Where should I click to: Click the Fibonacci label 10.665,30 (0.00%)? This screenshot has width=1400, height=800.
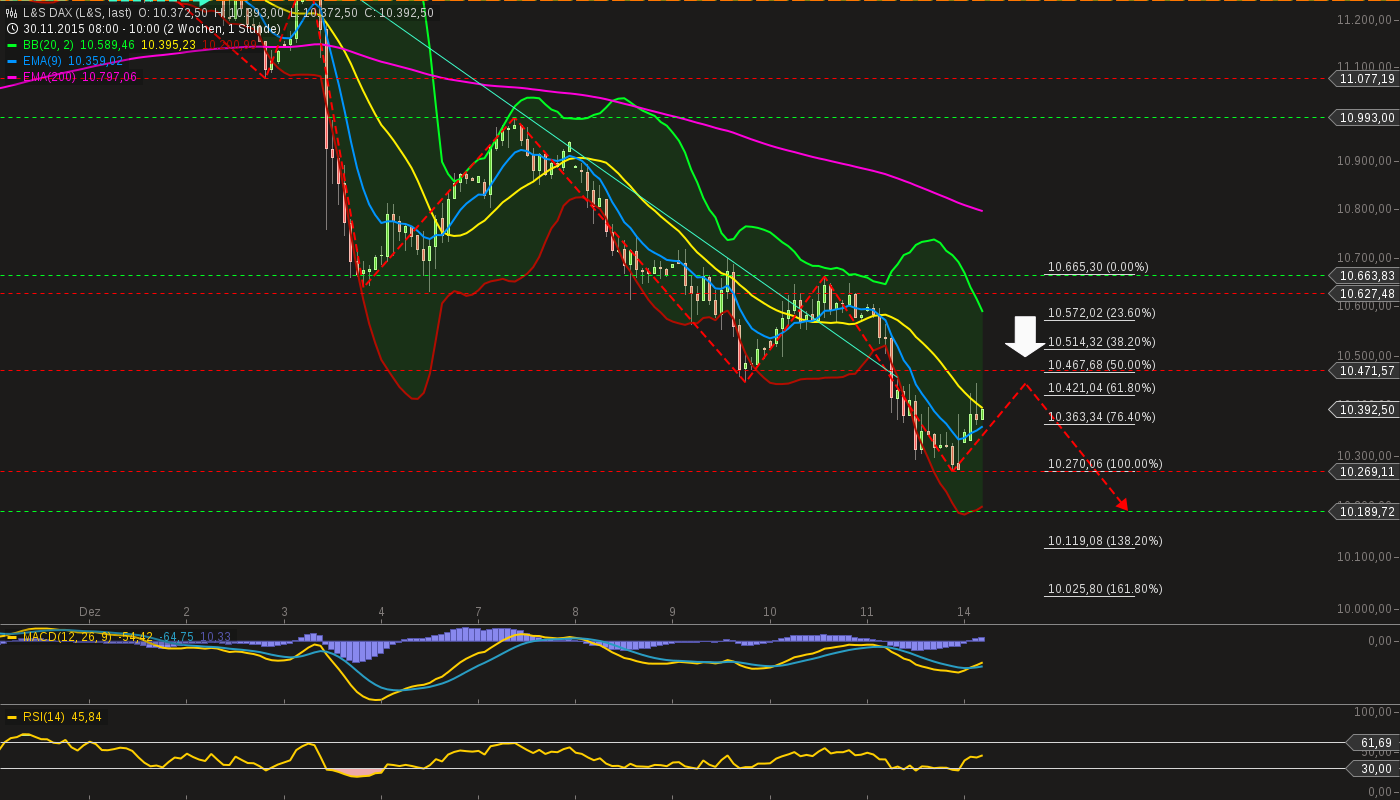click(x=1098, y=267)
